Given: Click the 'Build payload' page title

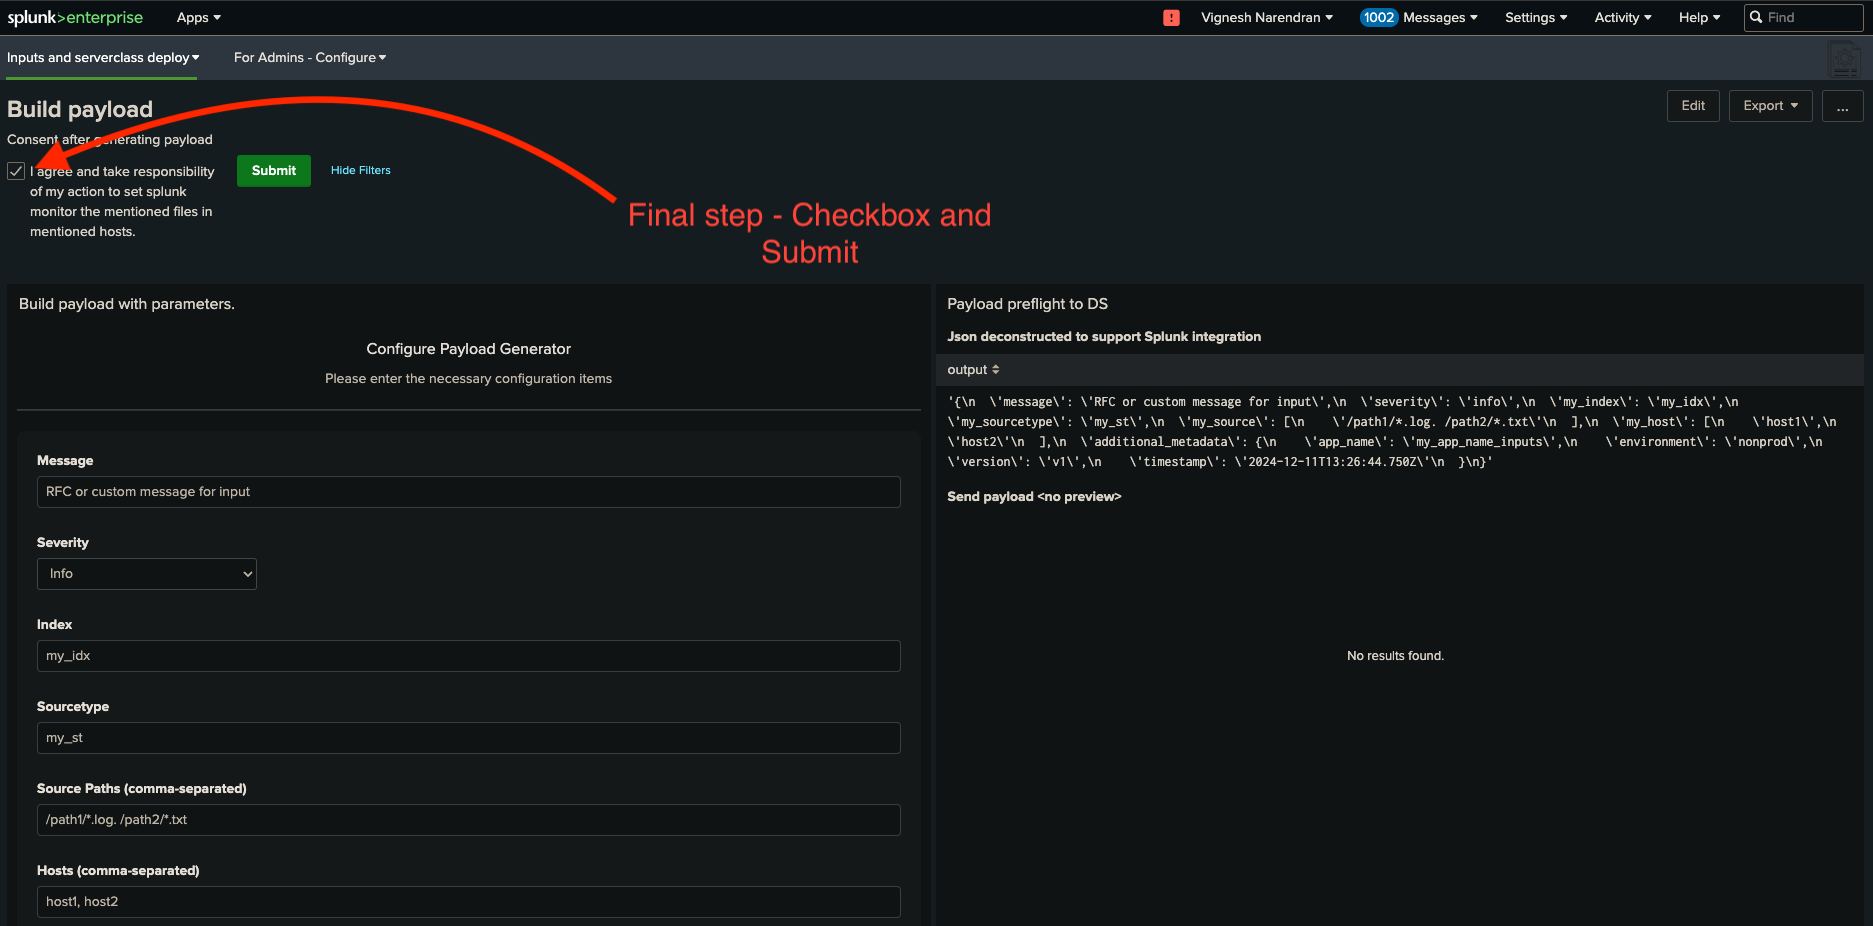Looking at the screenshot, I should click(x=80, y=109).
